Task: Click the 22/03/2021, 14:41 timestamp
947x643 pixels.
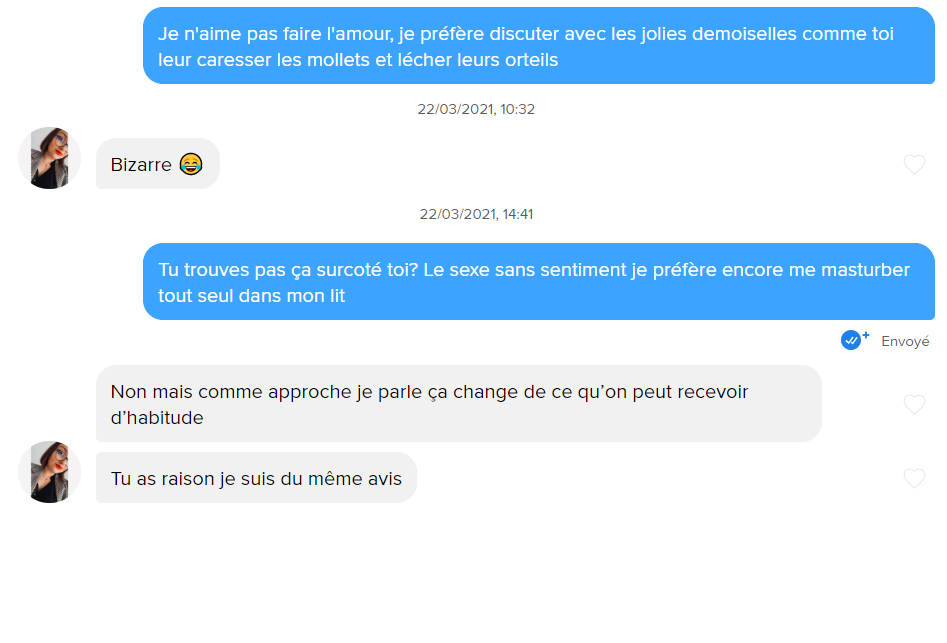Action: pyautogui.click(x=476, y=214)
